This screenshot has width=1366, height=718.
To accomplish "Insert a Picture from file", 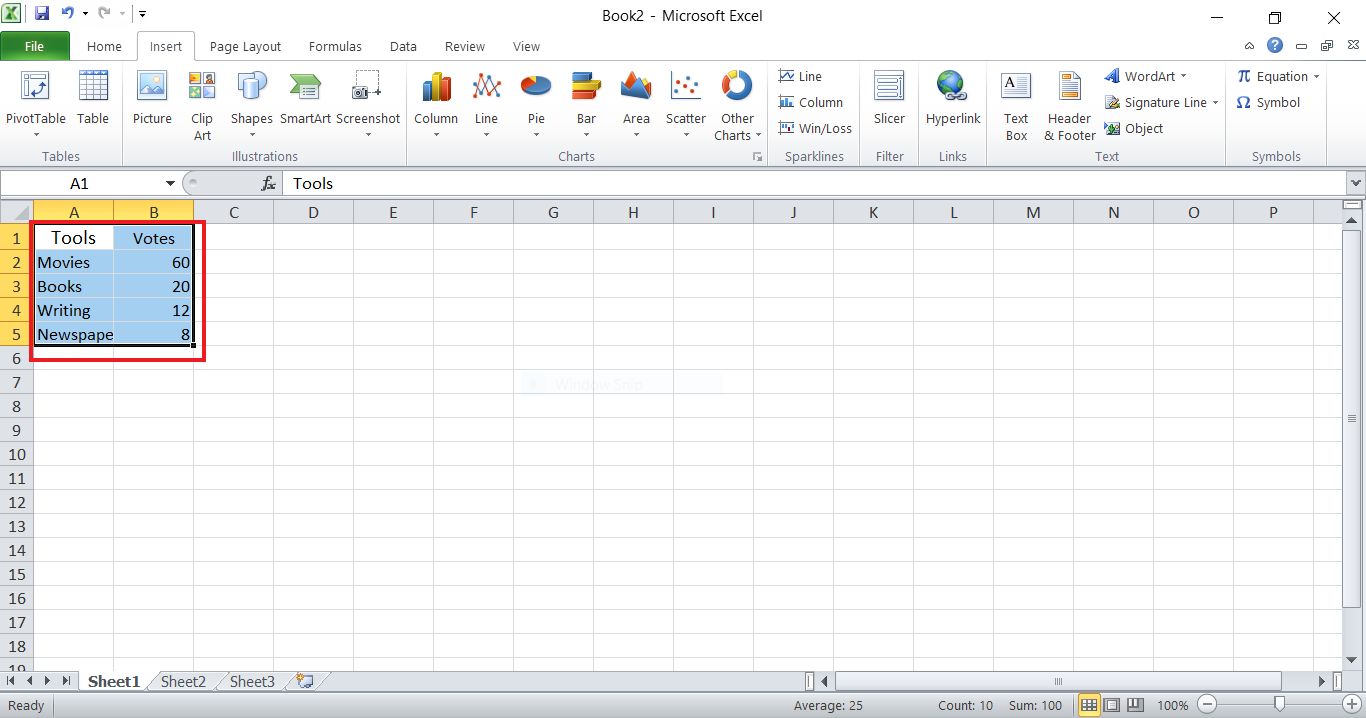I will (152, 98).
